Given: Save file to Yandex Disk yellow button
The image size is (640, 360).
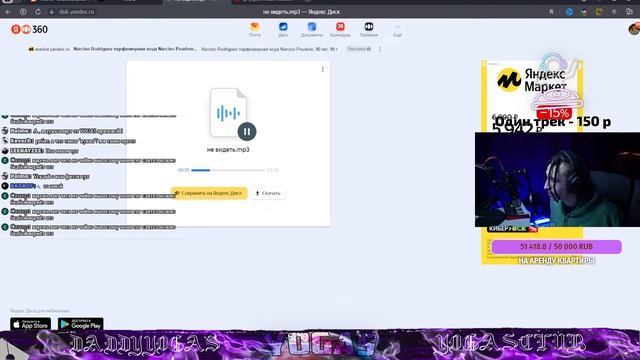Looking at the screenshot, I should tap(209, 193).
